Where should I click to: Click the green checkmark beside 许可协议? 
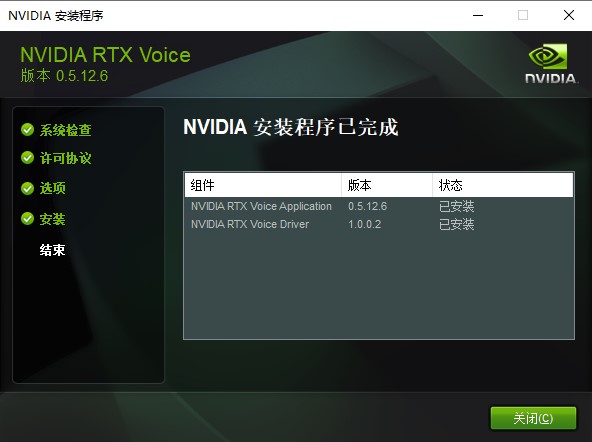tap(28, 157)
